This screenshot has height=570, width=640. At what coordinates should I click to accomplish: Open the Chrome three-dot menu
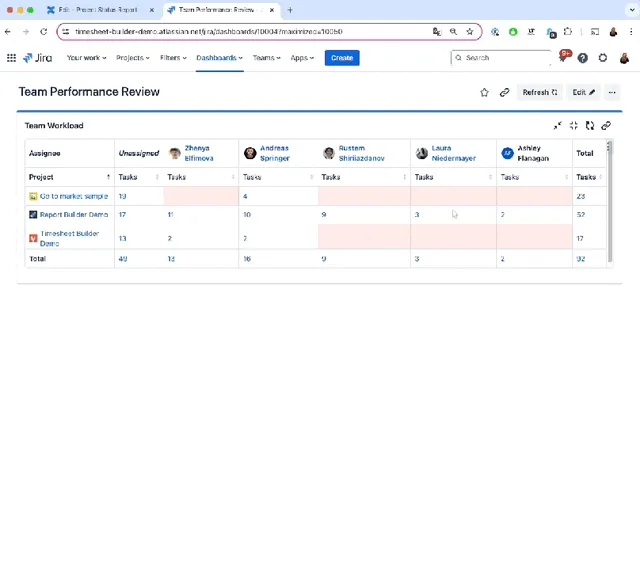point(631,31)
